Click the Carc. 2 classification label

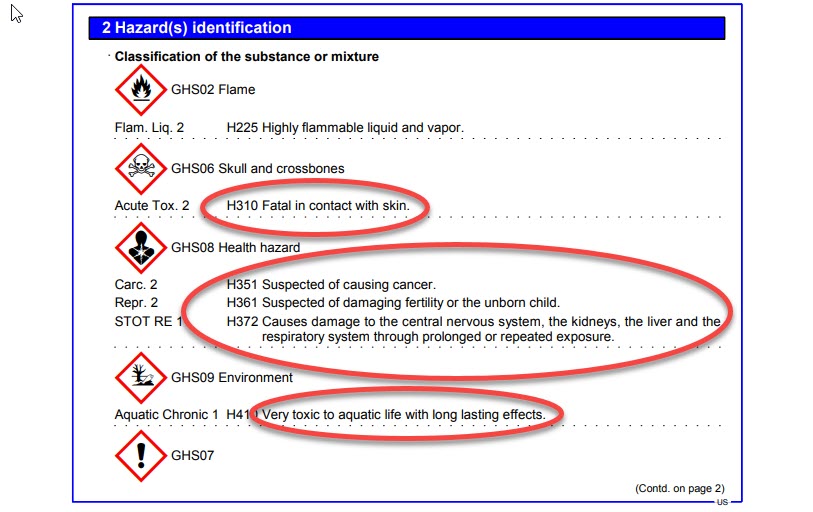[136, 284]
